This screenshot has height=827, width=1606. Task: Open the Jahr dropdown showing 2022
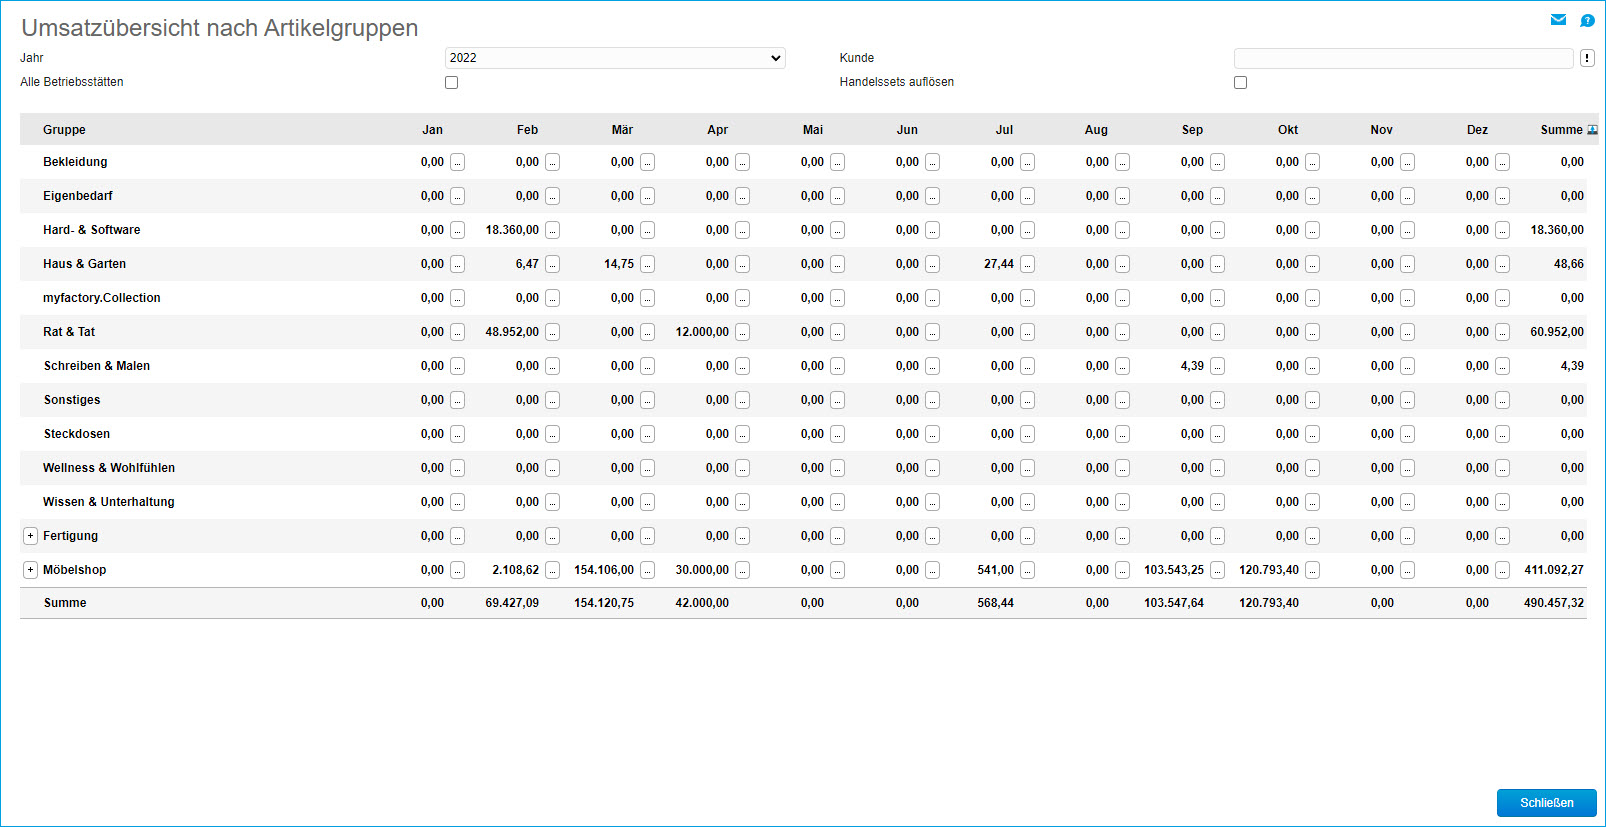tap(615, 58)
